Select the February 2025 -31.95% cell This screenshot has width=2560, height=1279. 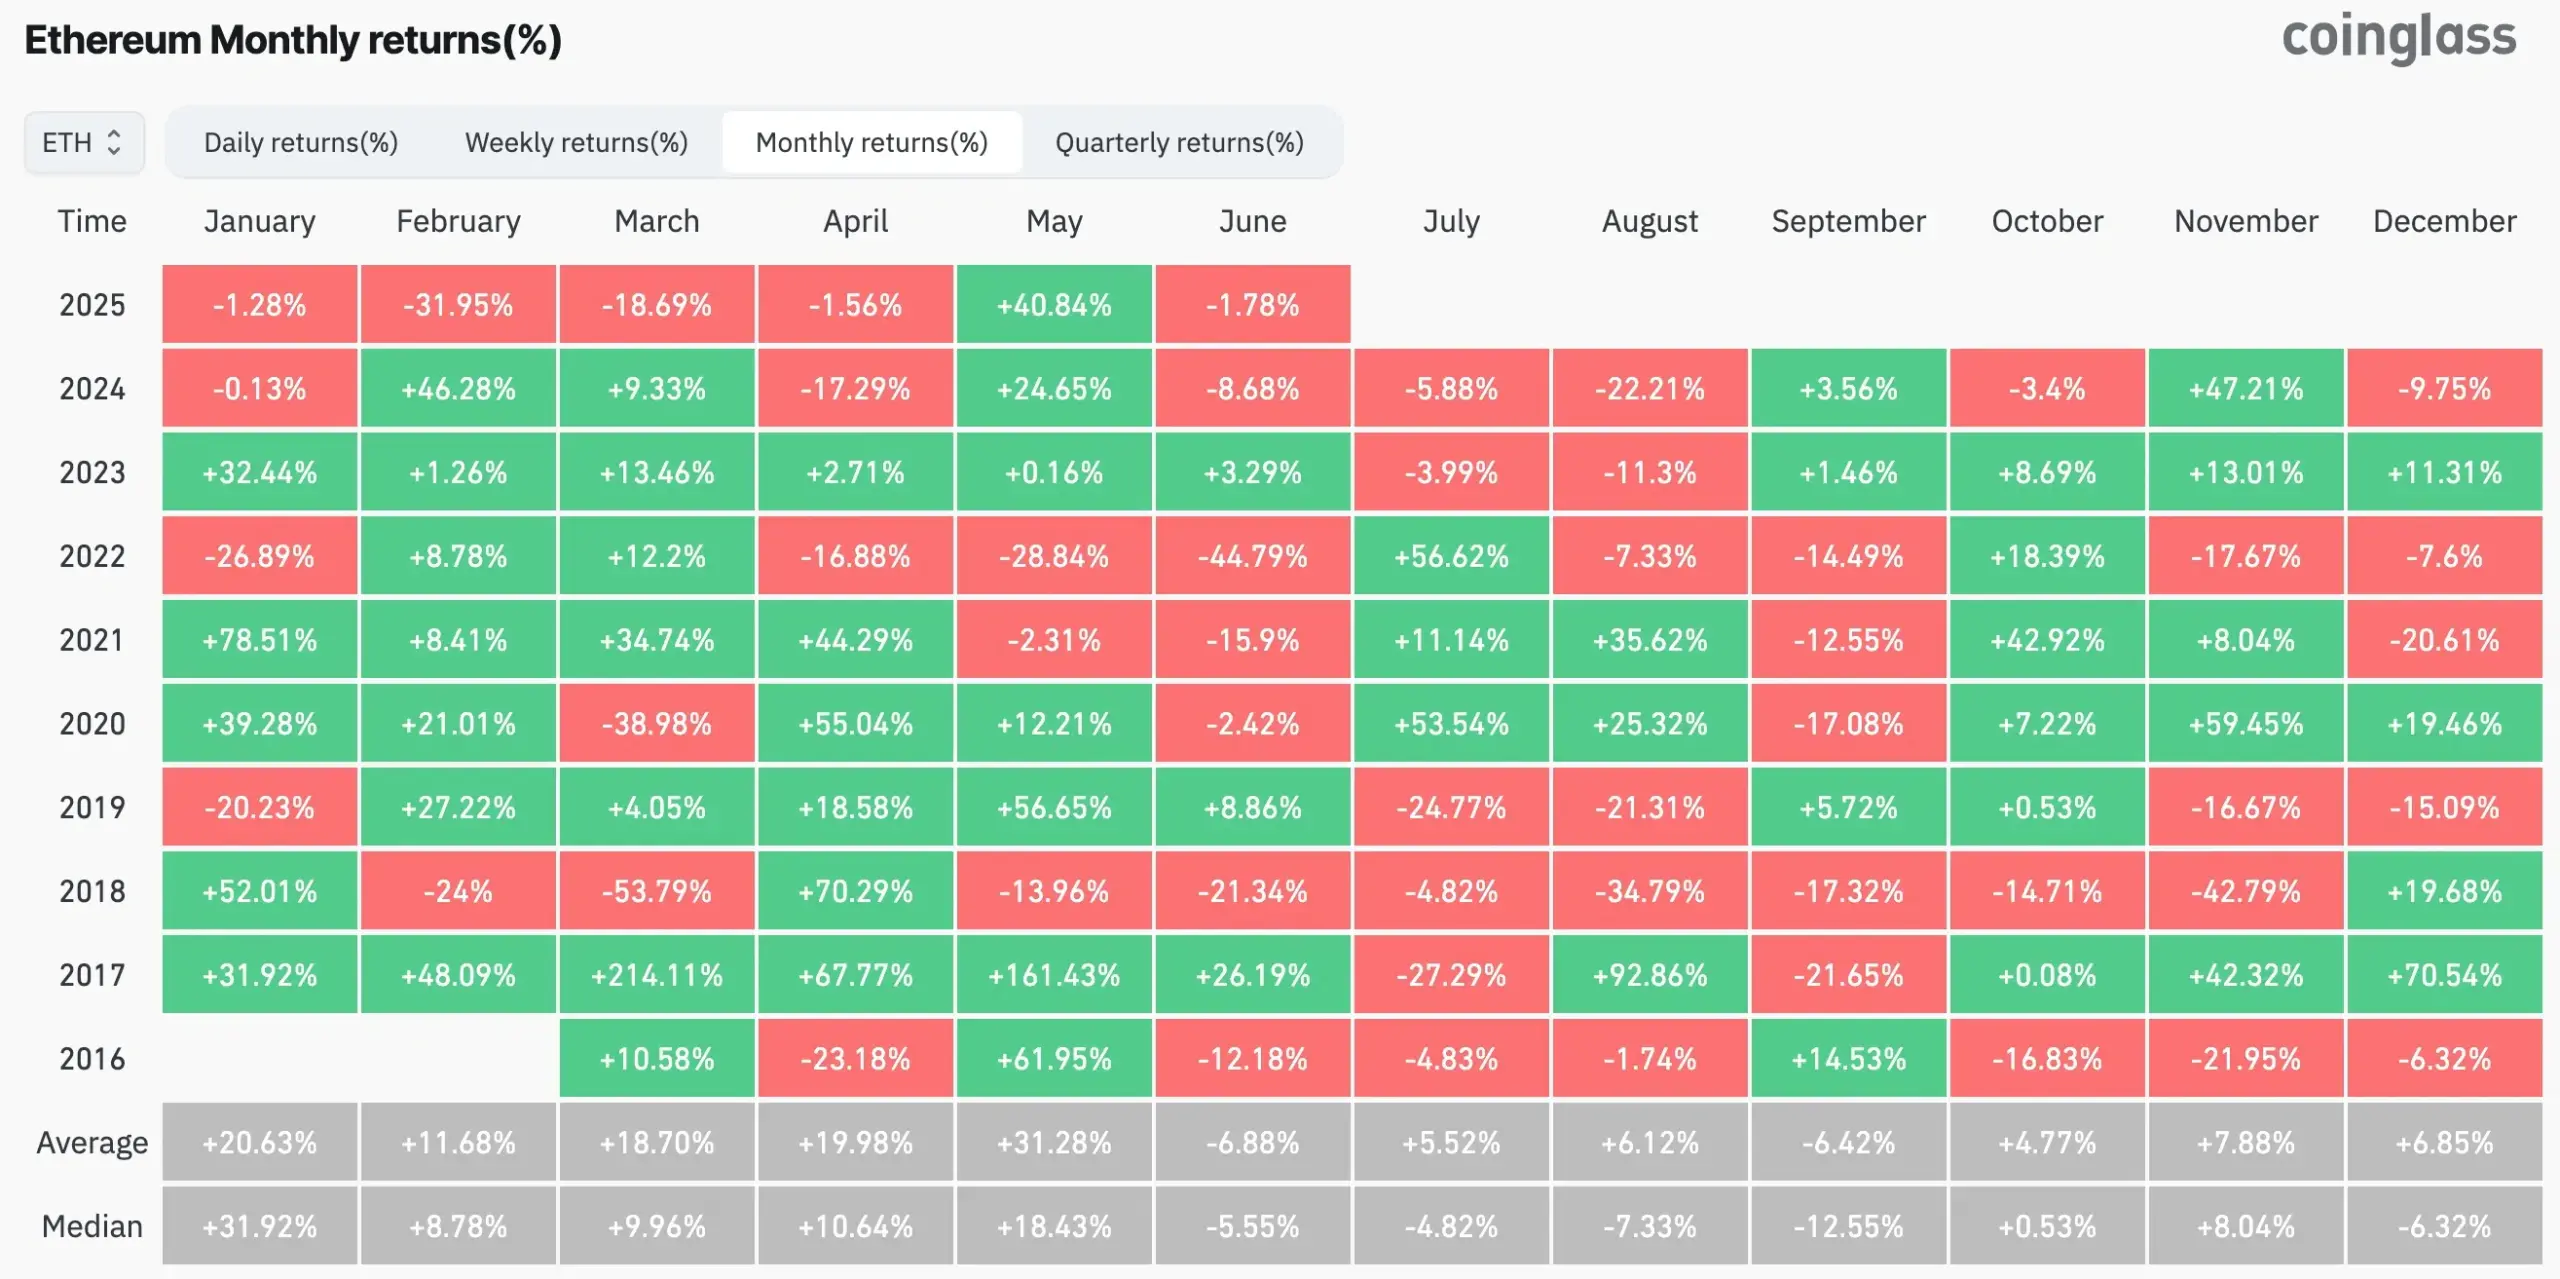(x=458, y=305)
